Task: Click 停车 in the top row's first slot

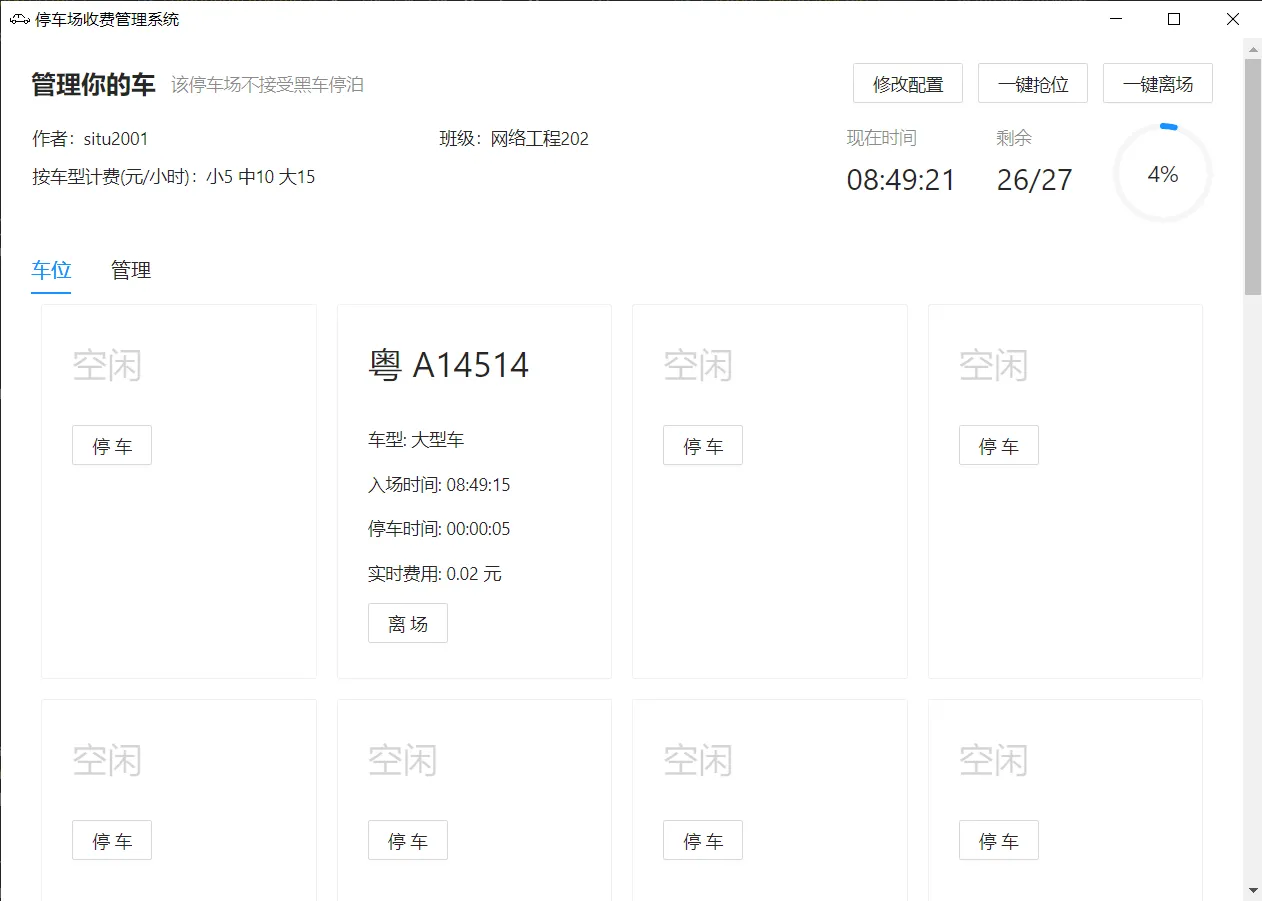Action: [x=112, y=446]
